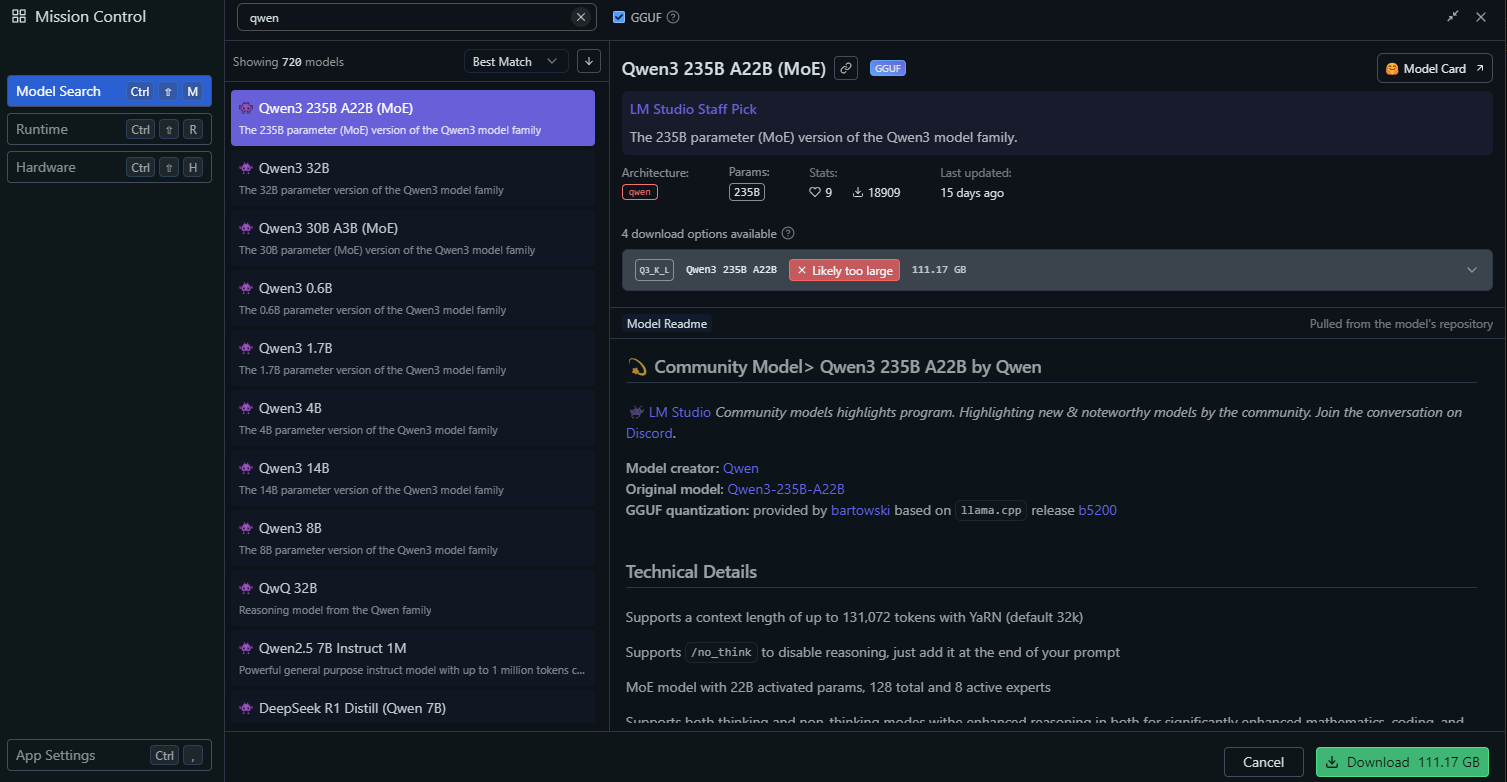1507x782 pixels.
Task: Open the Qwen model creator link
Action: [741, 468]
